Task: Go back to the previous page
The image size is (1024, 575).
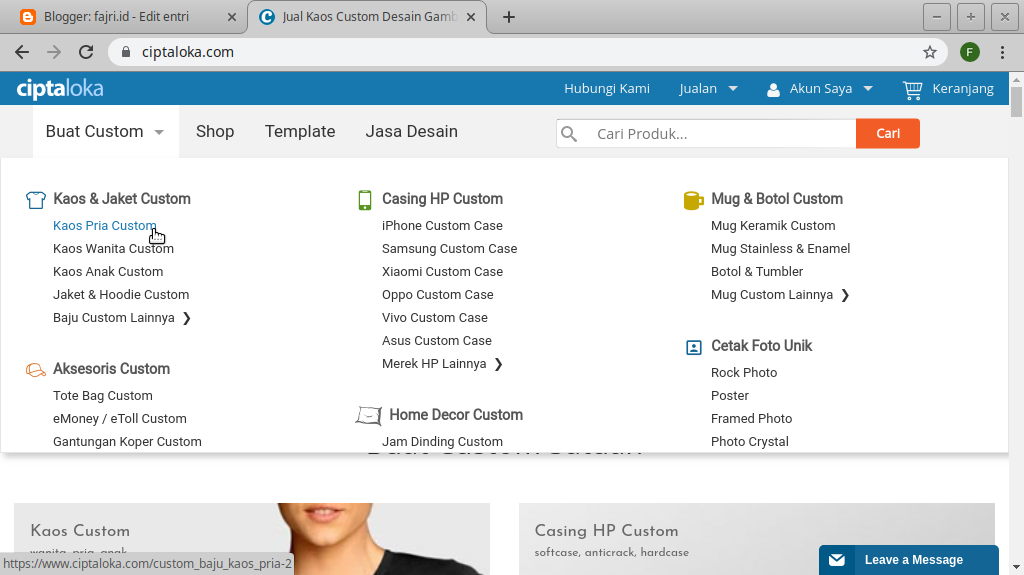Action: [22, 52]
